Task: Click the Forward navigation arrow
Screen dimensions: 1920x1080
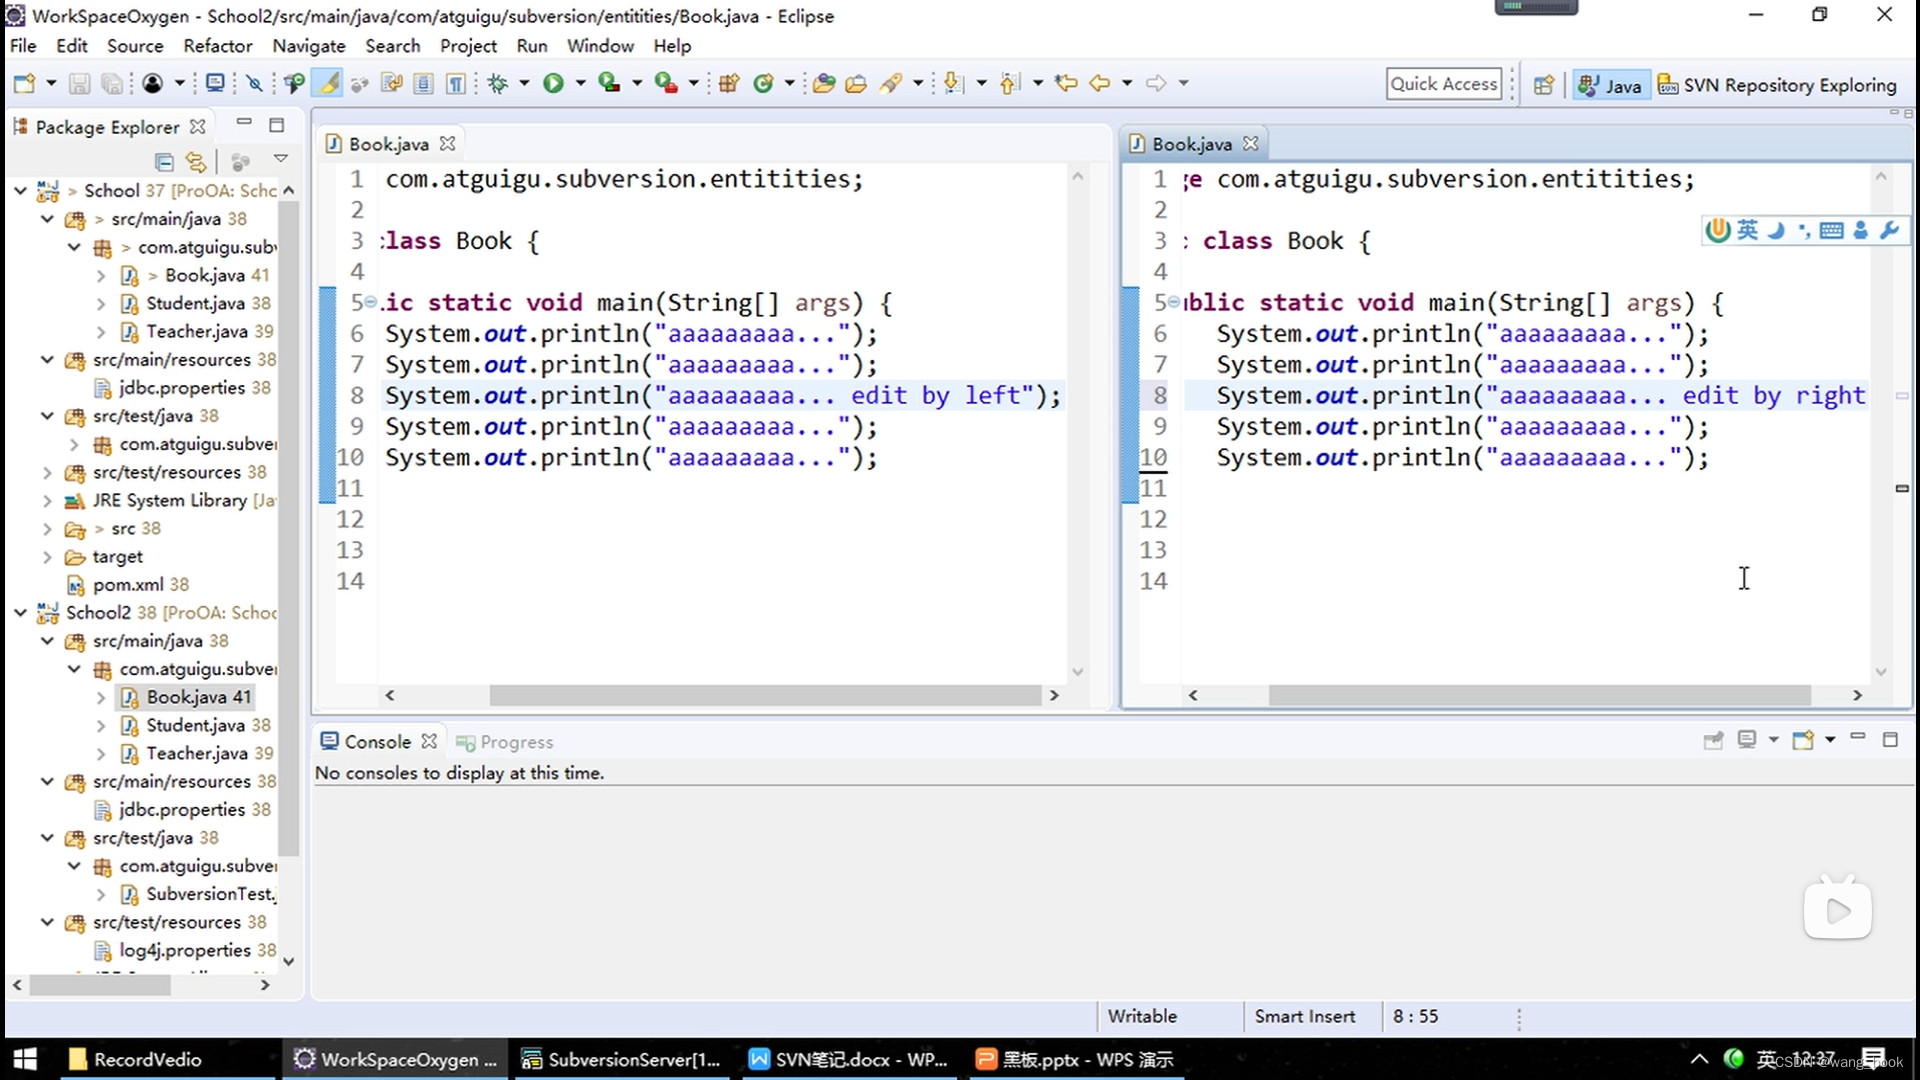Action: pyautogui.click(x=1156, y=84)
